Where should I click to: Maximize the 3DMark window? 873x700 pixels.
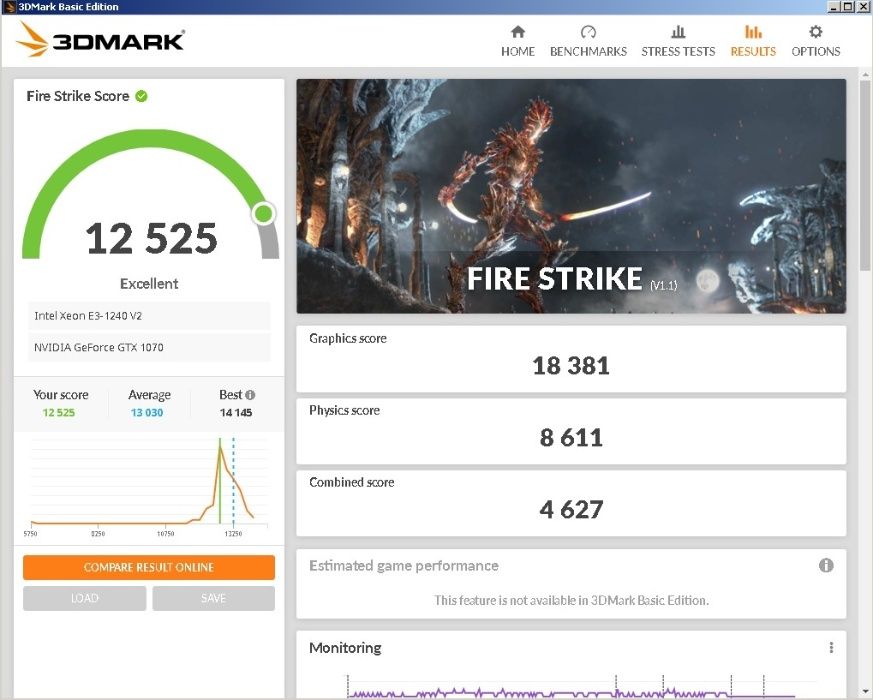pos(847,7)
